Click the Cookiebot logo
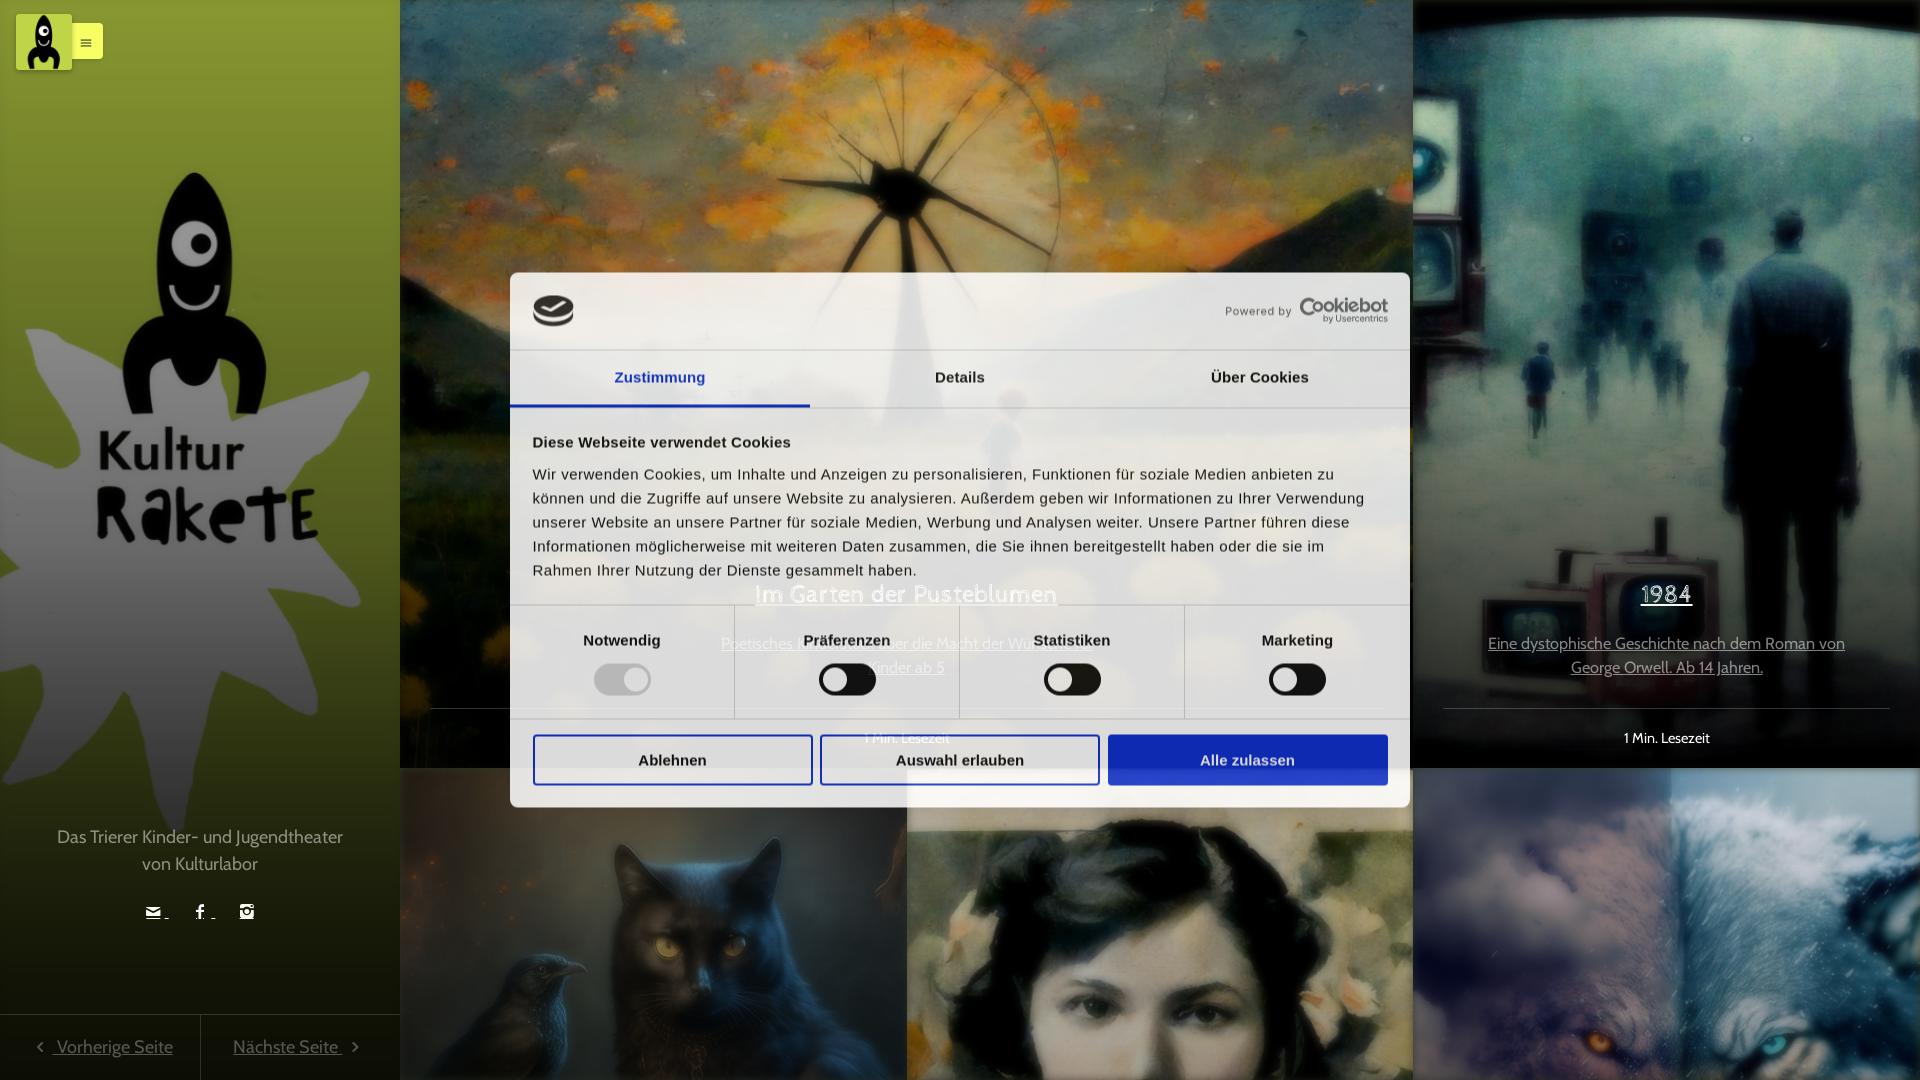Screen dimensions: 1920x1080 tap(1342, 310)
